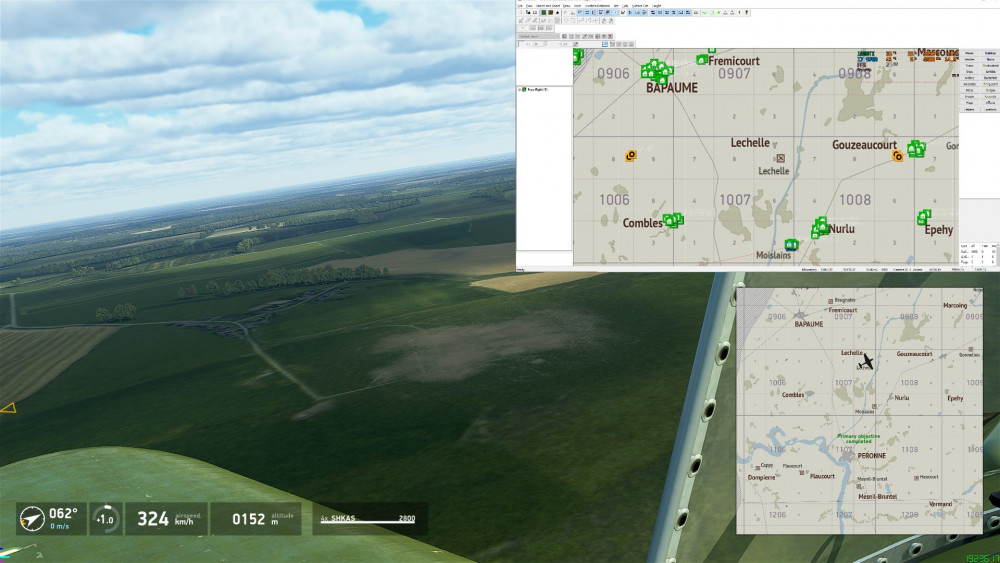This screenshot has height=563, width=1000.
Task: Select the mission tree root item
Action: (536, 90)
